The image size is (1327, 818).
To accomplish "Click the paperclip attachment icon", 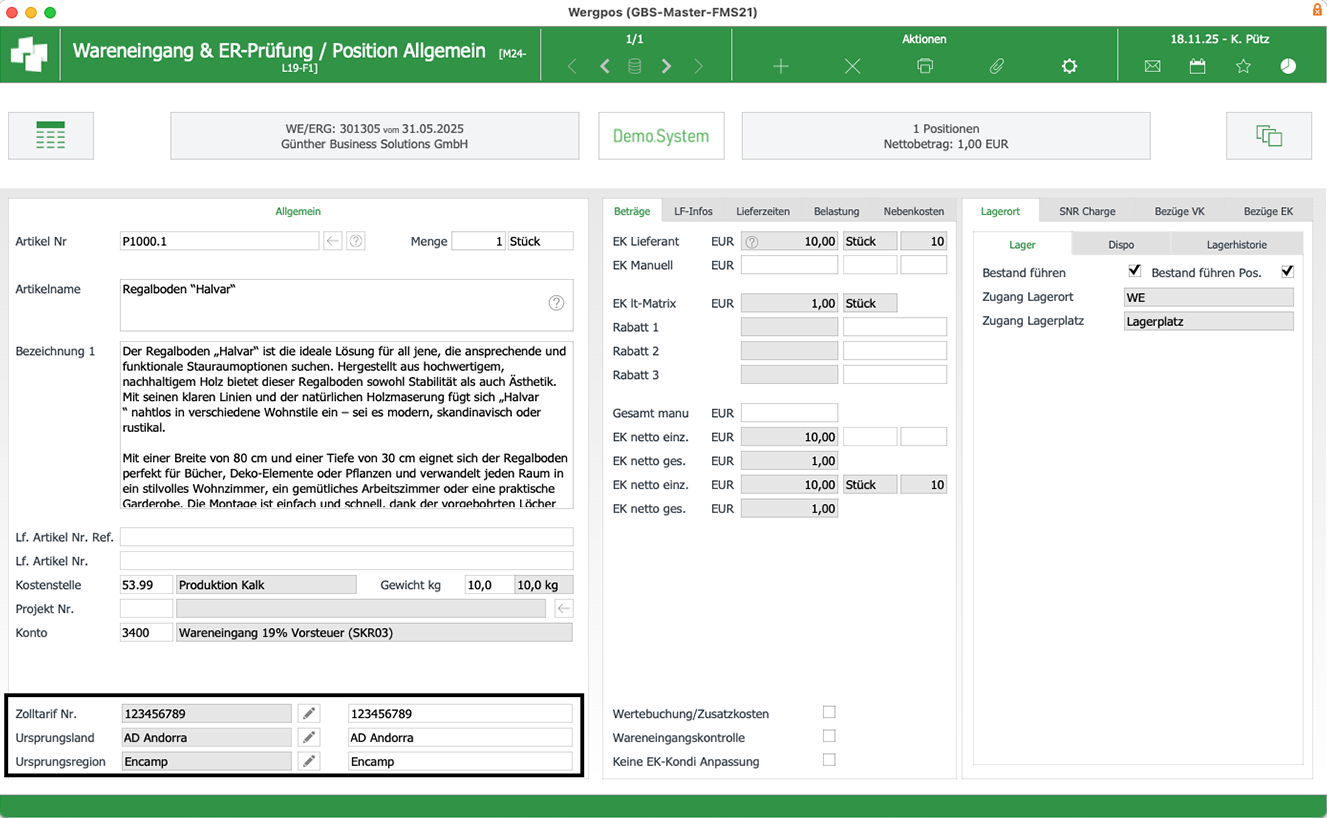I will coord(997,66).
